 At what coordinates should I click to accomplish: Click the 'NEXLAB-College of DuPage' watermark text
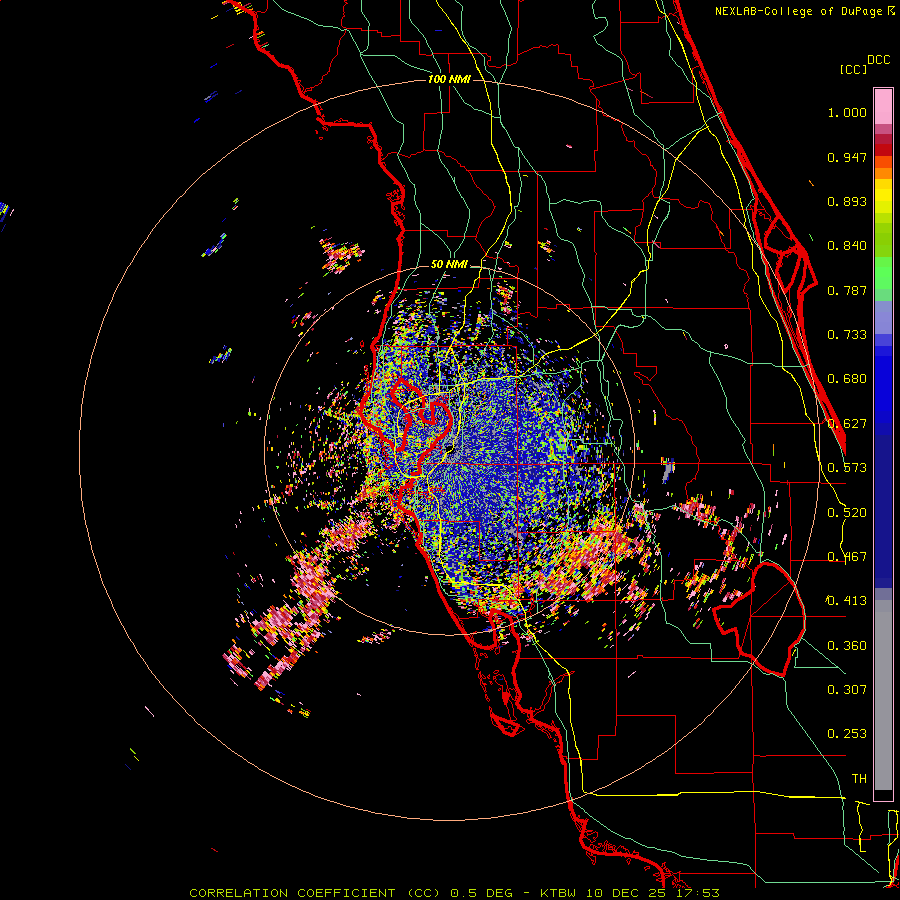[799, 11]
